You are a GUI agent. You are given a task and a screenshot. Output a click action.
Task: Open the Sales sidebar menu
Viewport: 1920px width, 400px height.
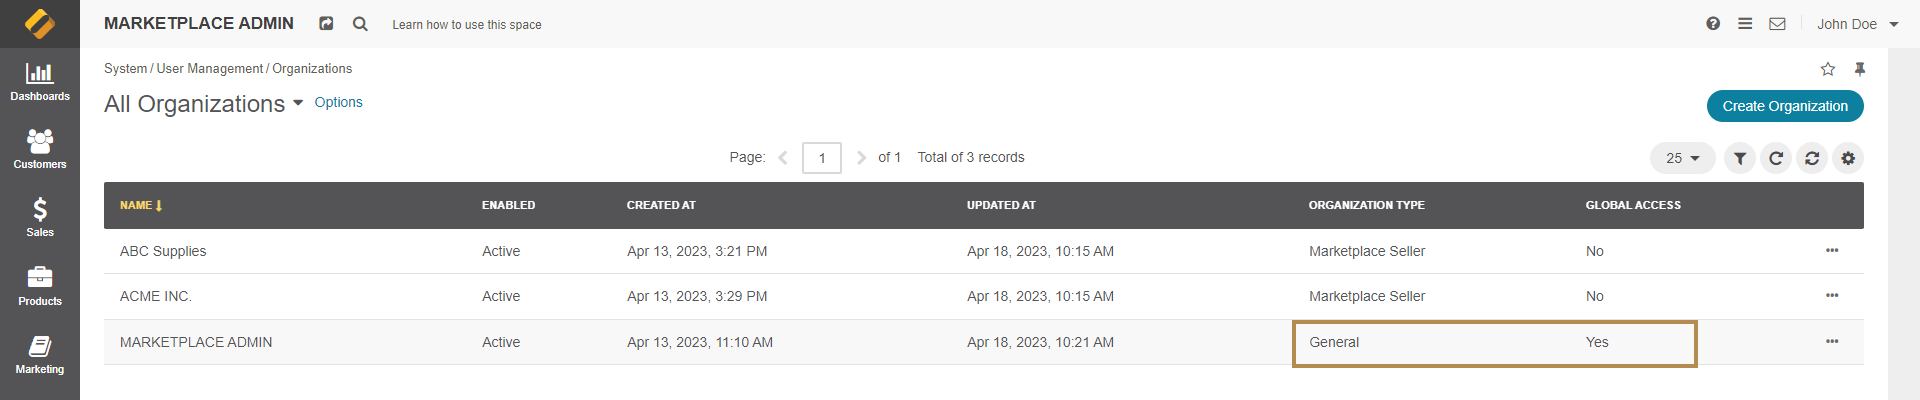coord(40,218)
